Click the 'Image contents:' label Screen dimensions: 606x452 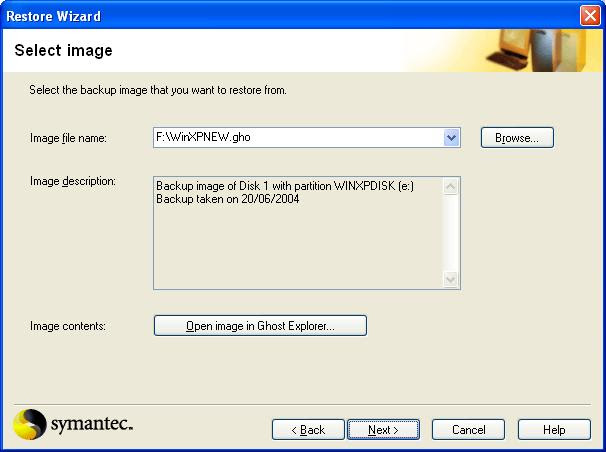pos(68,326)
